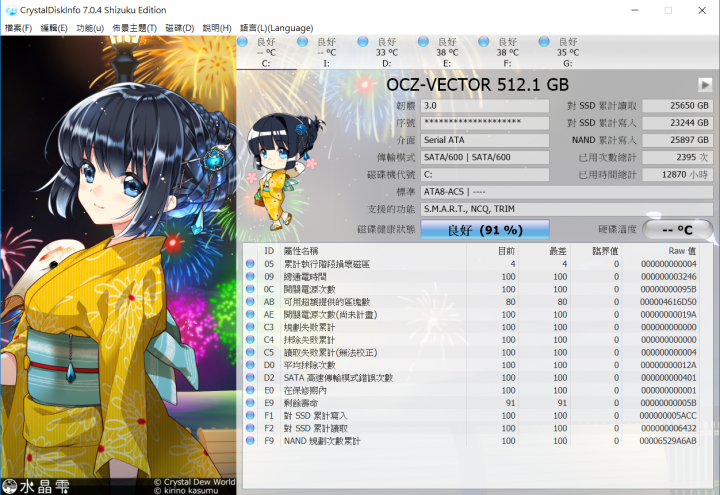The image size is (720, 495).
Task: Open the 磁碟(D) menu
Action: (x=180, y=28)
